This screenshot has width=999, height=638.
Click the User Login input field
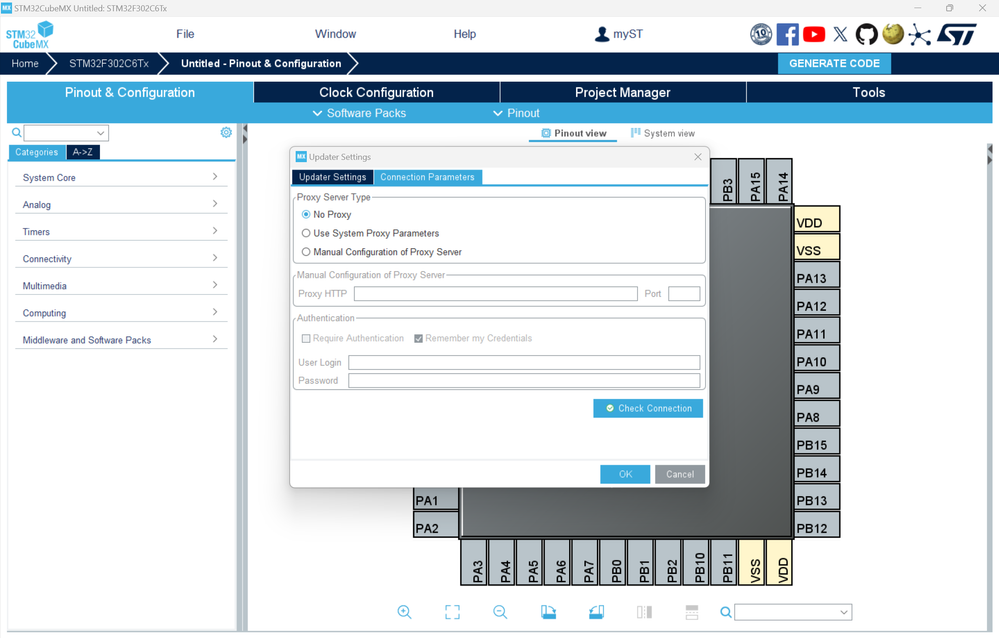pyautogui.click(x=524, y=363)
